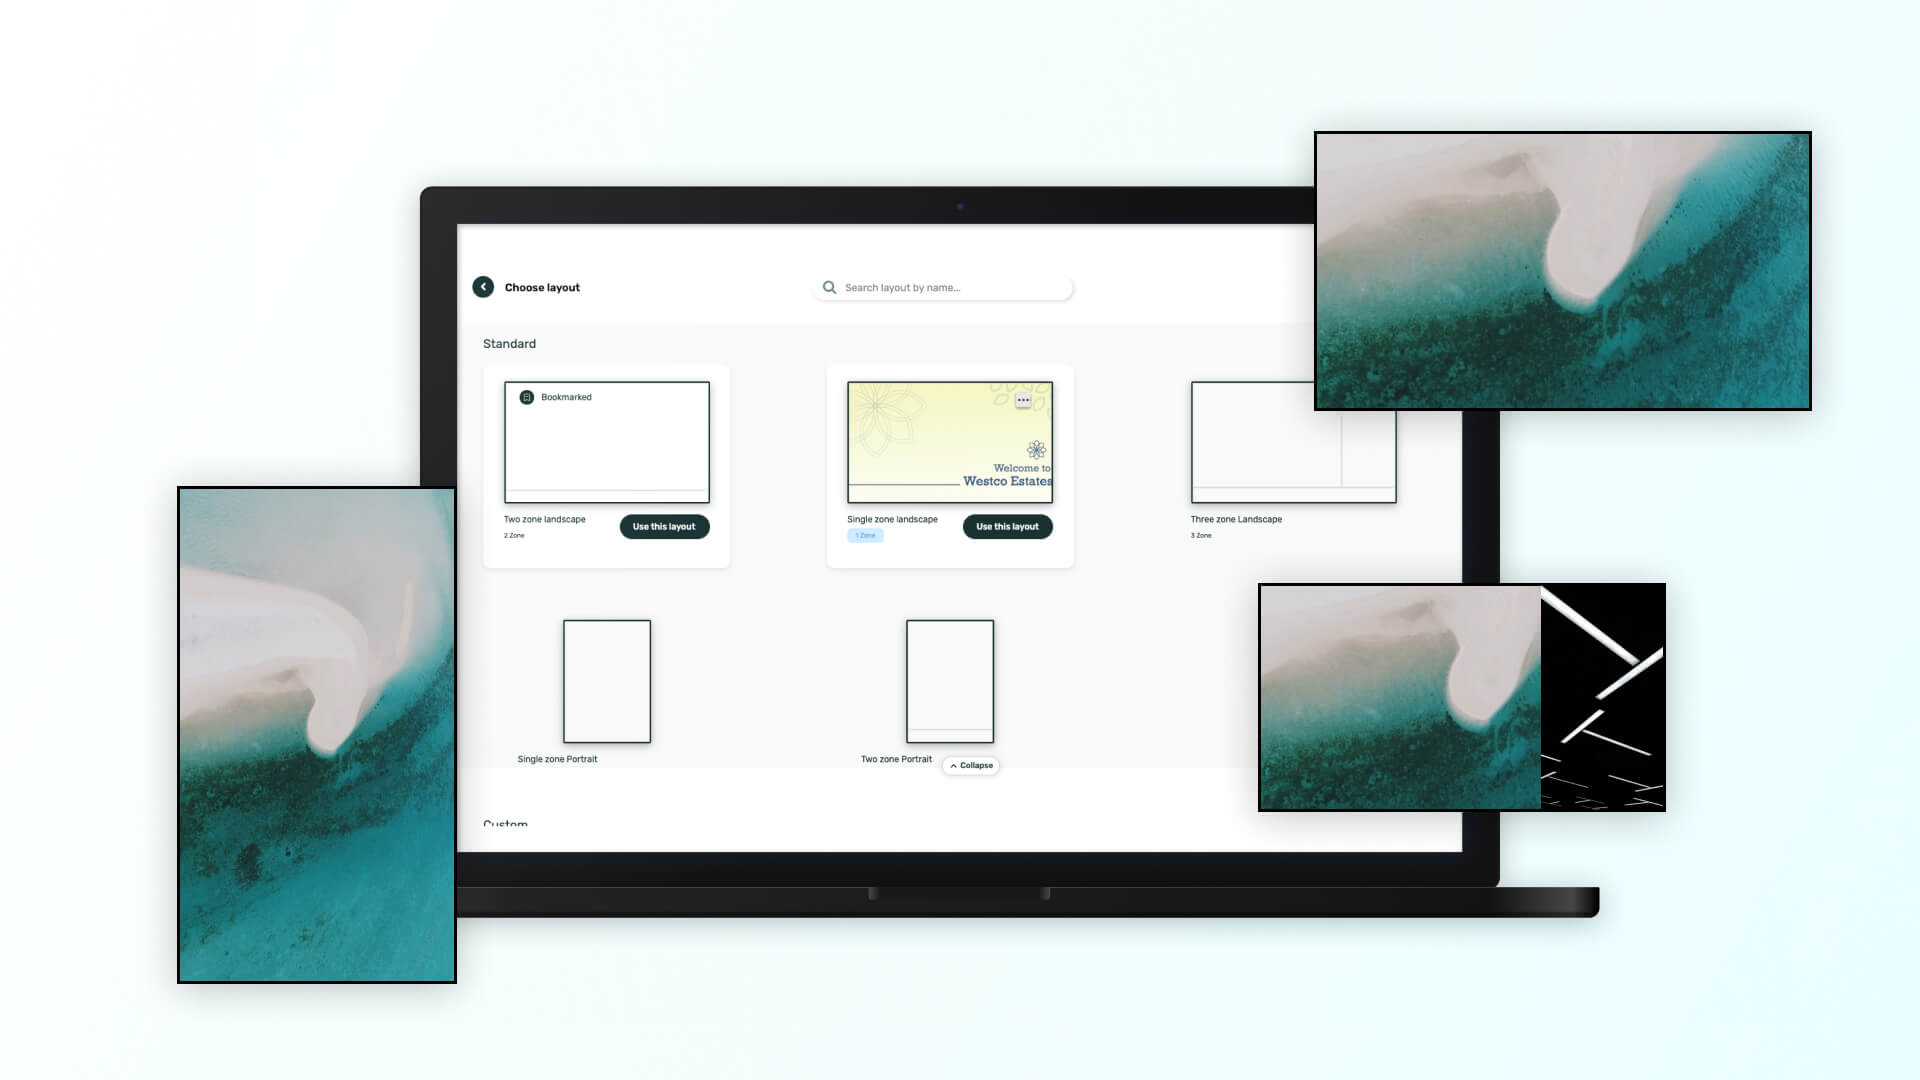The height and width of the screenshot is (1080, 1920).
Task: Expand the Custom section at bottom
Action: 505,823
